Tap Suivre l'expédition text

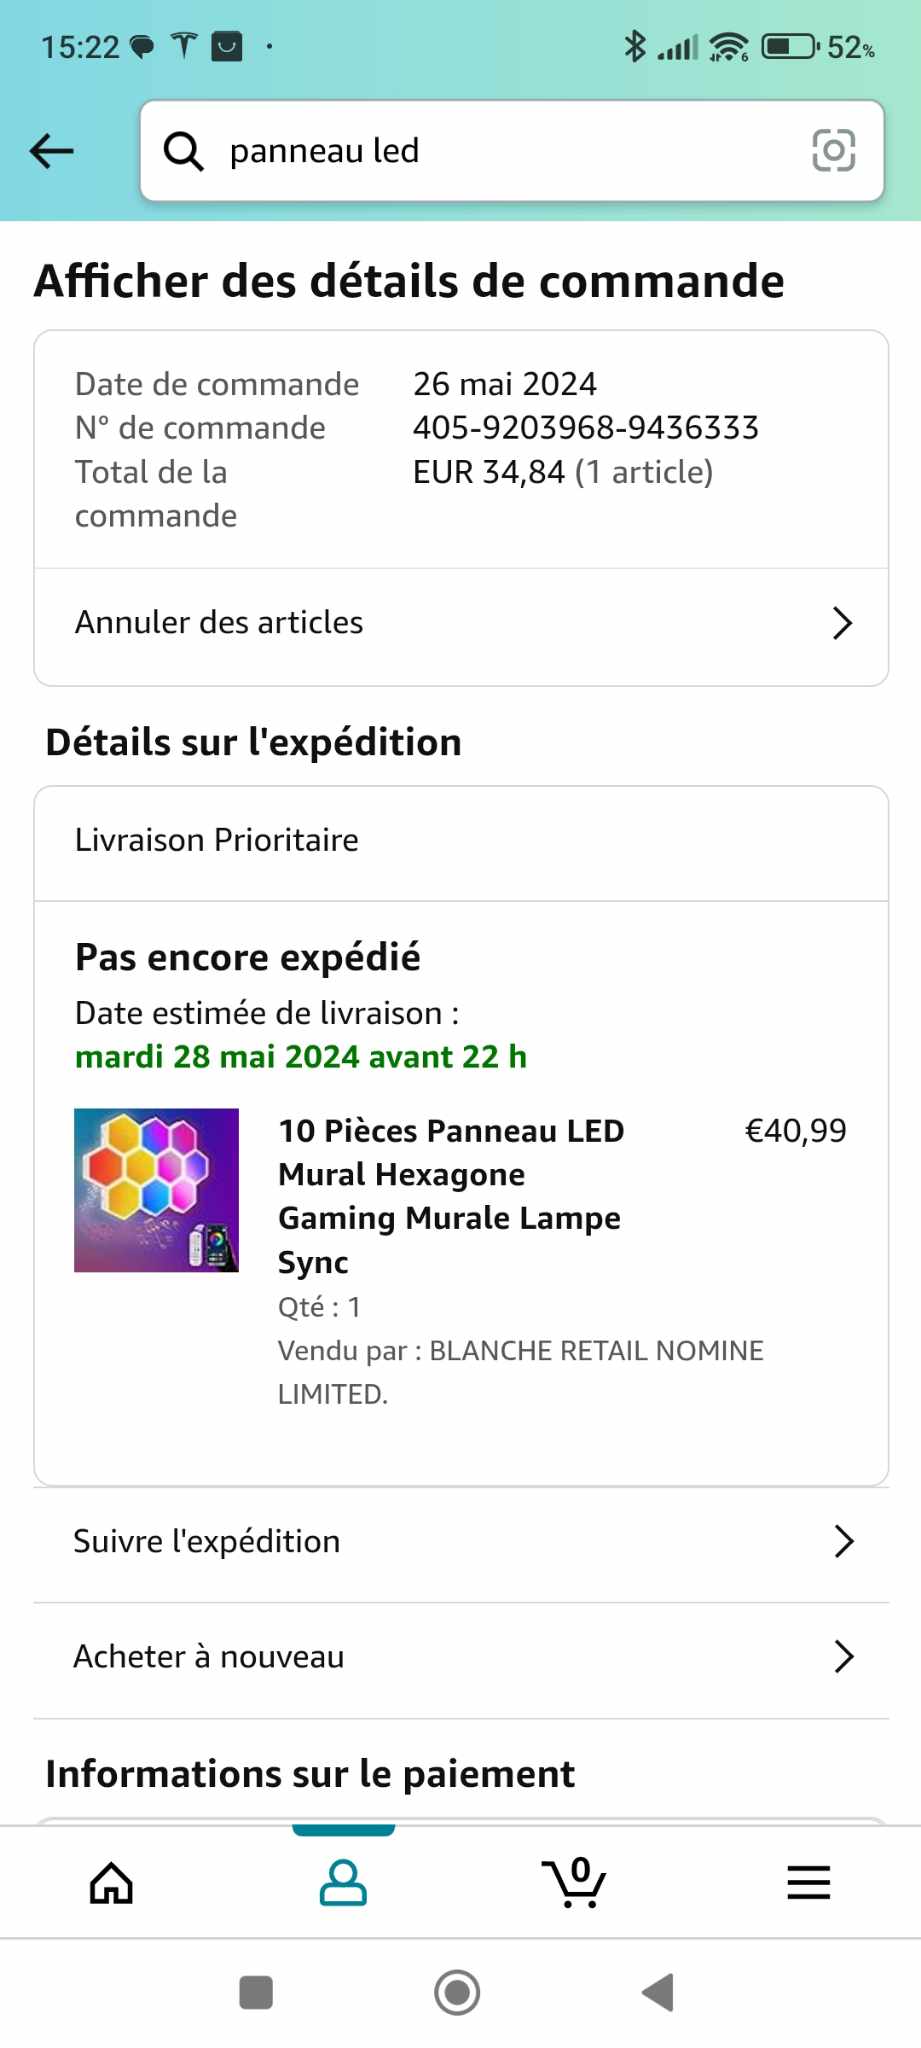coord(207,1541)
